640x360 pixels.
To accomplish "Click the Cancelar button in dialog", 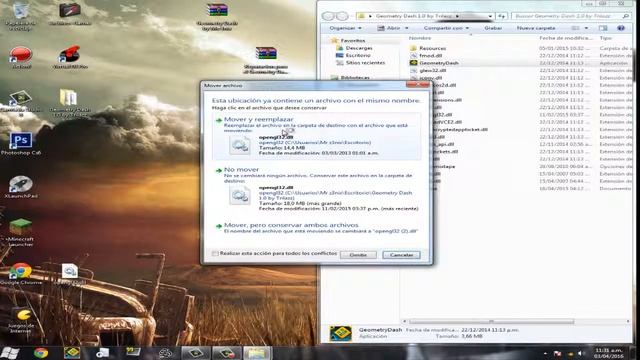I will pyautogui.click(x=401, y=255).
